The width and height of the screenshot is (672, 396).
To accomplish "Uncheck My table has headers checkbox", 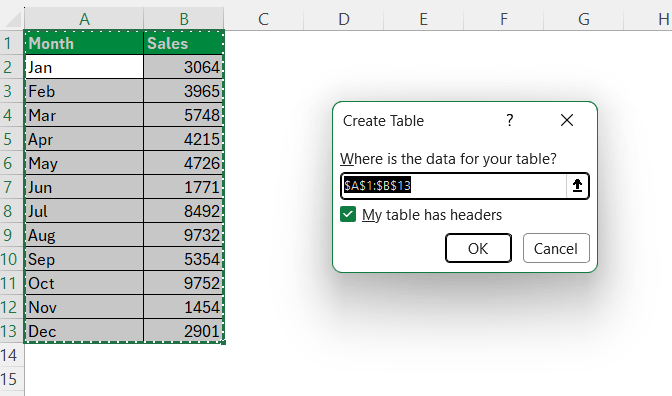I will (x=348, y=214).
